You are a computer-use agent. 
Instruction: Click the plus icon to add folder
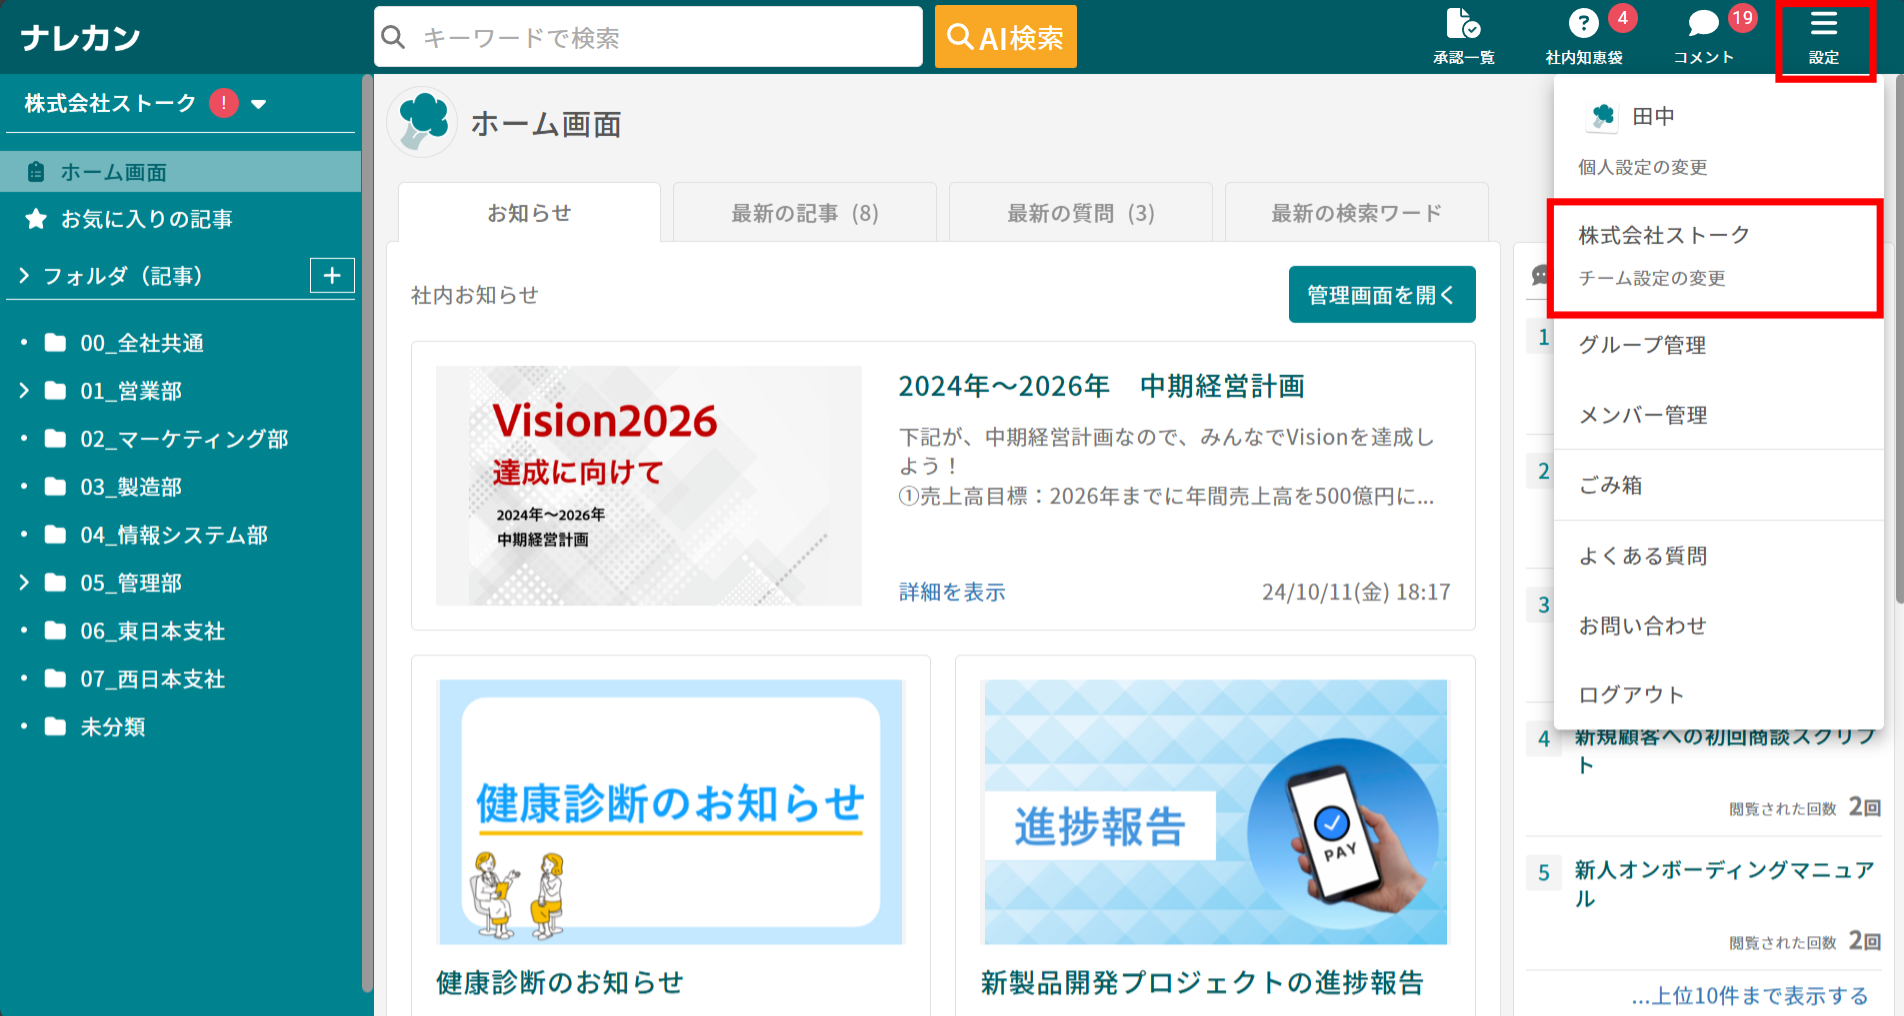pyautogui.click(x=332, y=275)
